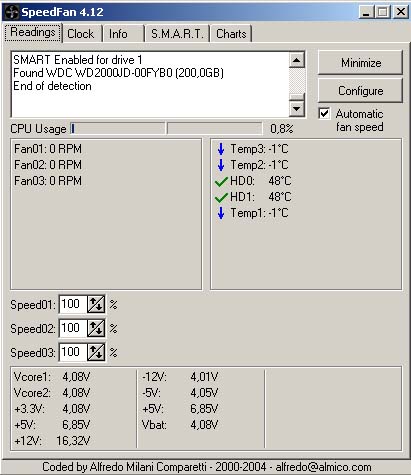Toggle the Automatic fan speed checkbox
The image size is (411, 475).
tap(324, 113)
